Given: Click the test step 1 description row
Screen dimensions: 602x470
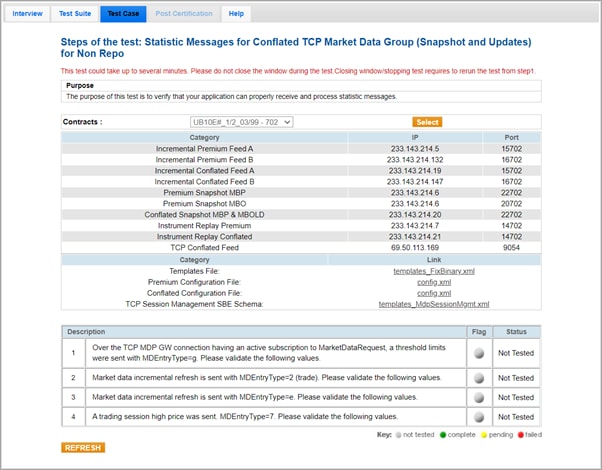Looking at the screenshot, I should 270,353.
